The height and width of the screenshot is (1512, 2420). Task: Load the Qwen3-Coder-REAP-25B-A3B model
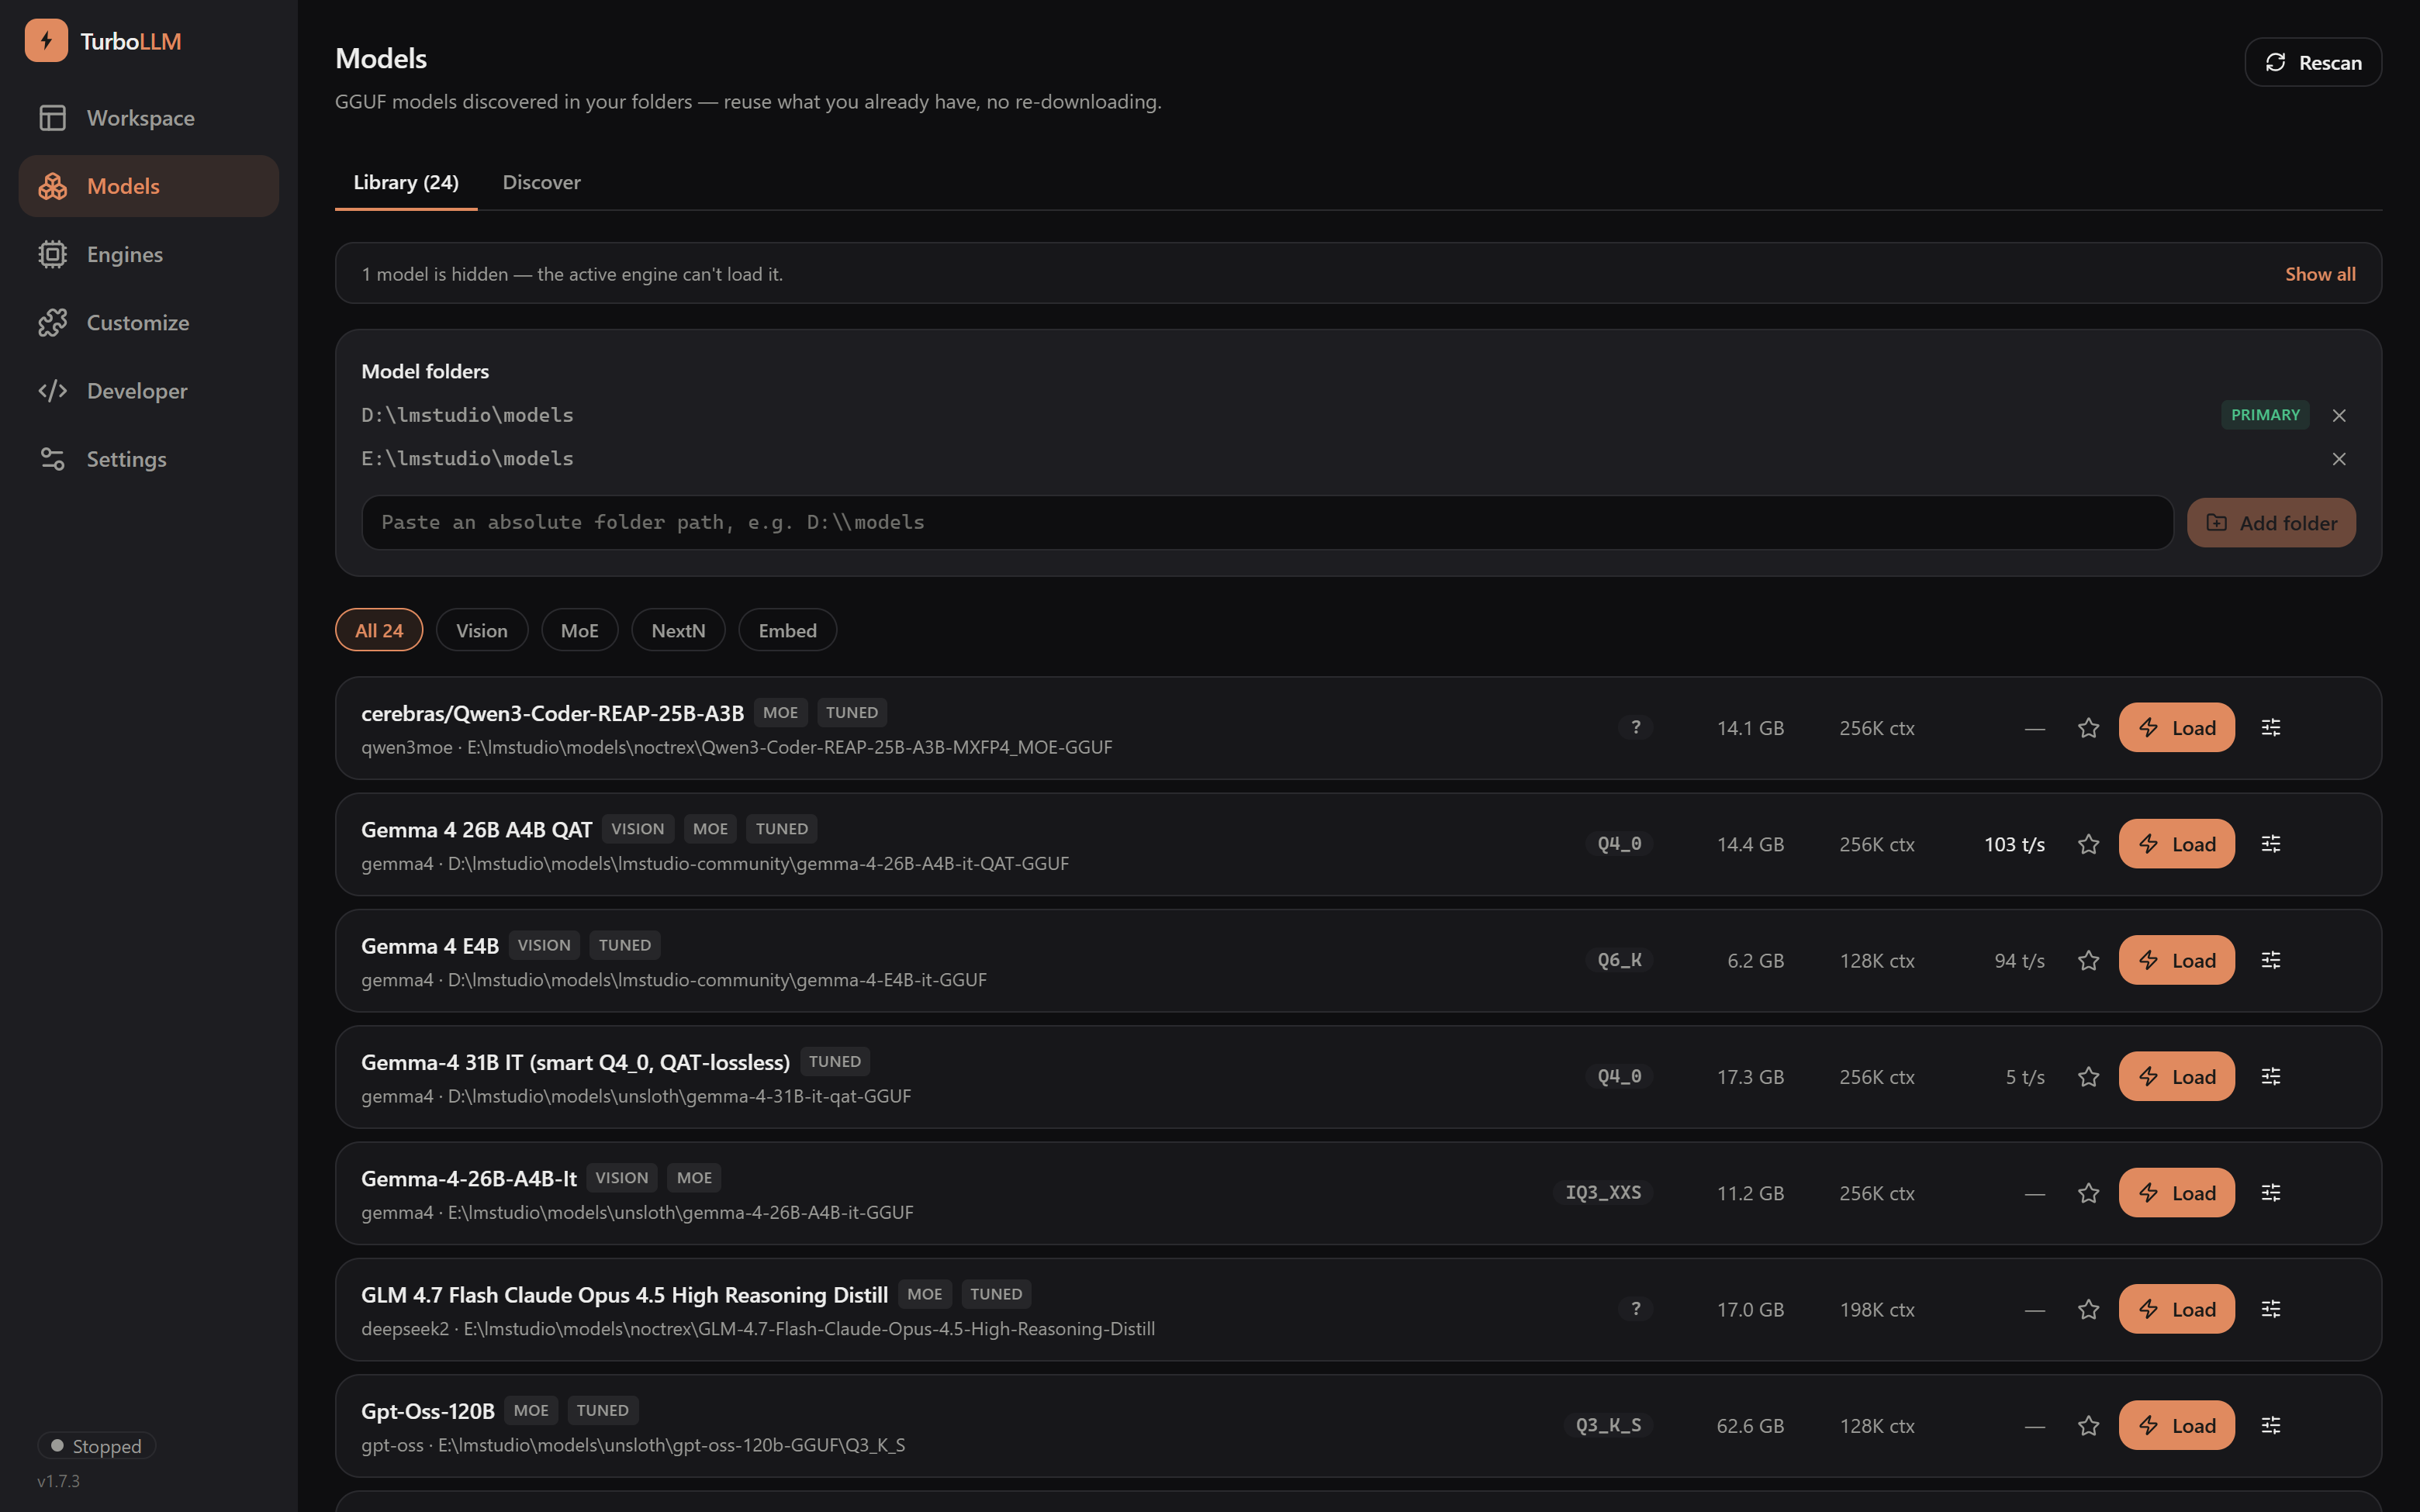[x=2177, y=728]
